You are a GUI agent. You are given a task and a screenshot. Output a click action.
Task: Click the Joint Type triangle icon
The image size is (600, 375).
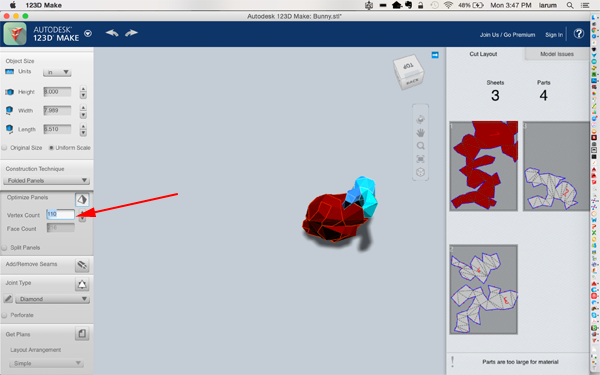click(82, 284)
